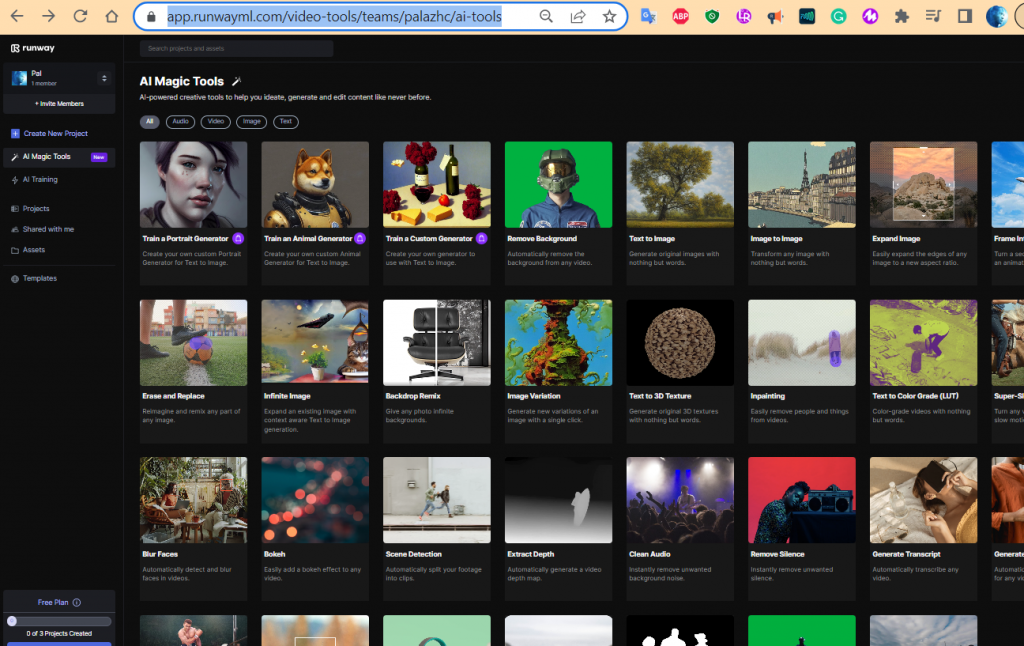Expand the Pal team switcher
Viewport: 1024px width, 646px height.
[x=104, y=78]
